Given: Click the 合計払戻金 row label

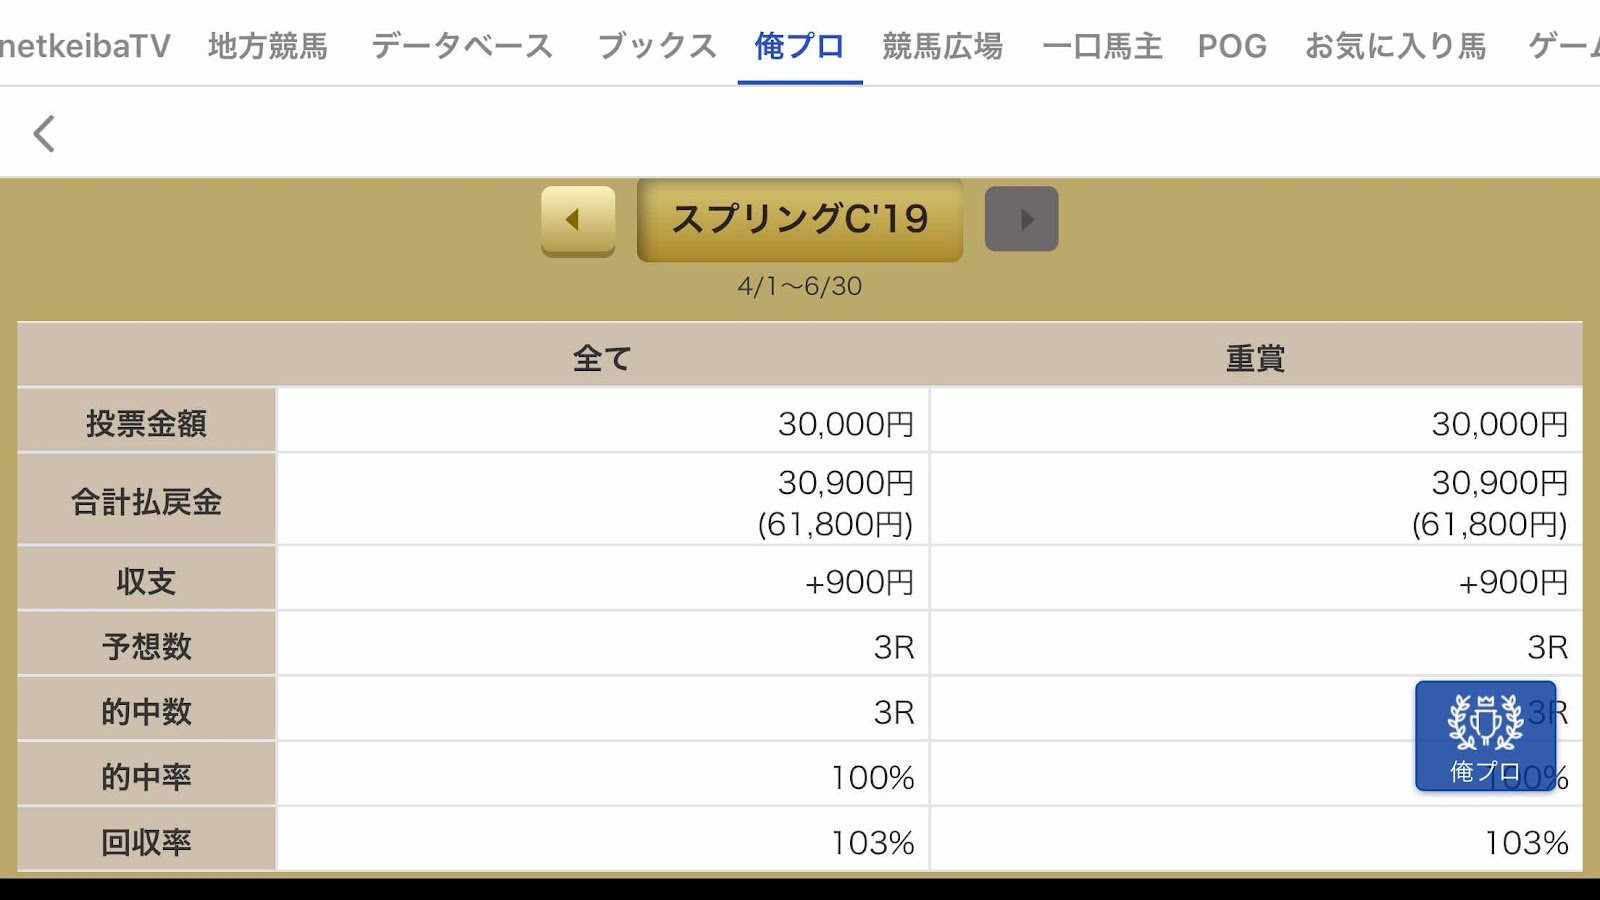Looking at the screenshot, I should [146, 501].
